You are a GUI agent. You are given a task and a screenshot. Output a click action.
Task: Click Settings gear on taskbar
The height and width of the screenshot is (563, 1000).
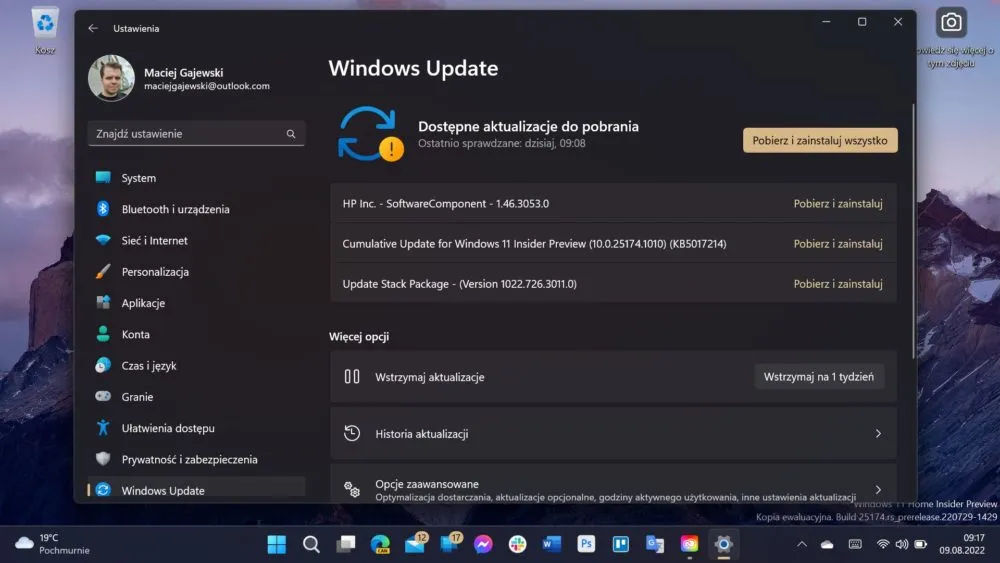pyautogui.click(x=723, y=544)
